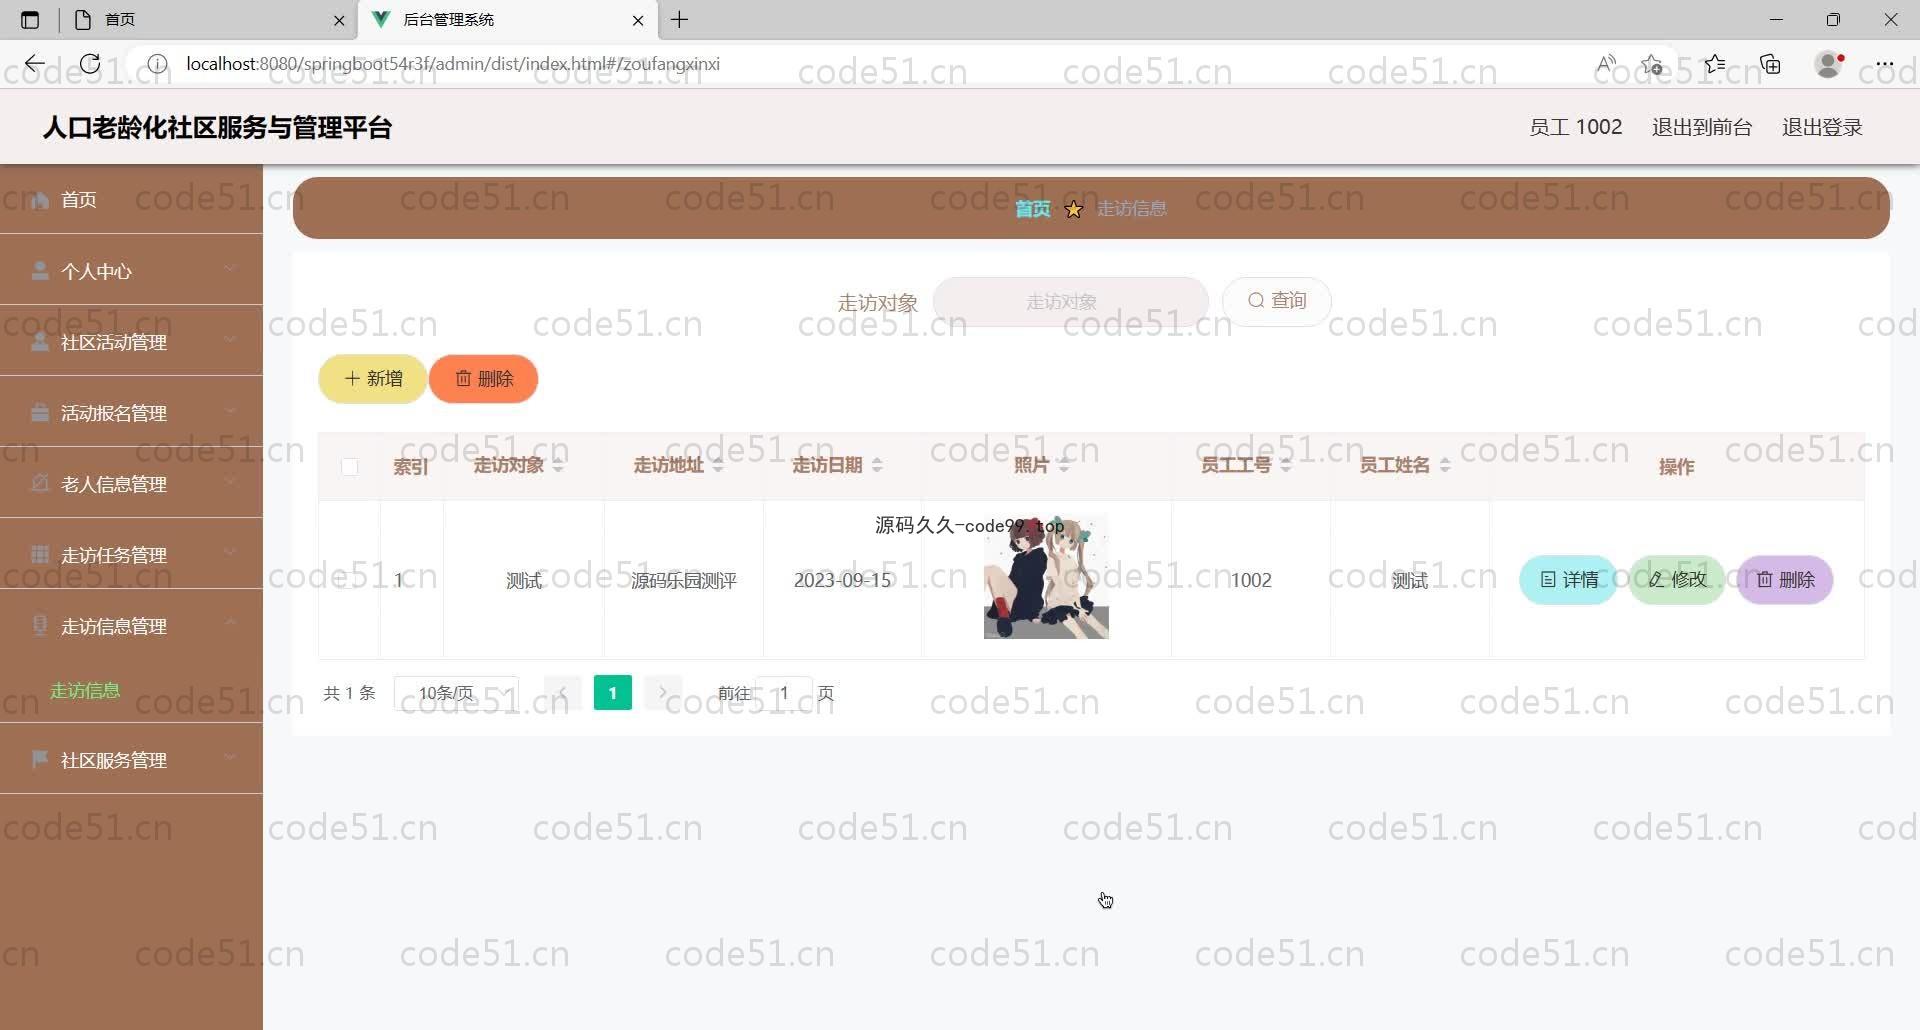Click 退出登录 link in header
Screen dimensions: 1920x1030
pyautogui.click(x=1821, y=127)
